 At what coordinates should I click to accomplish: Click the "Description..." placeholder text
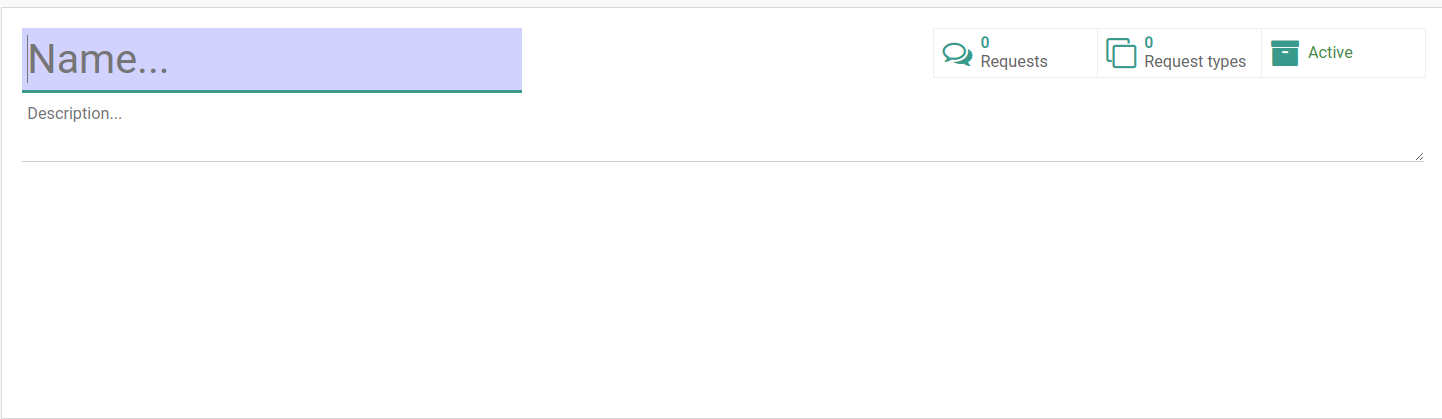[75, 114]
